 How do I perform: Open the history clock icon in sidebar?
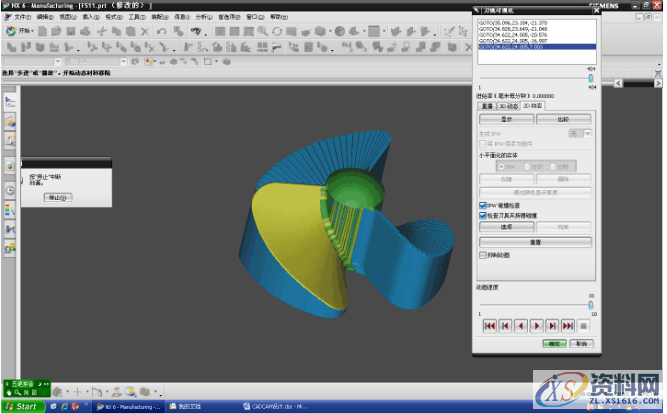10,189
